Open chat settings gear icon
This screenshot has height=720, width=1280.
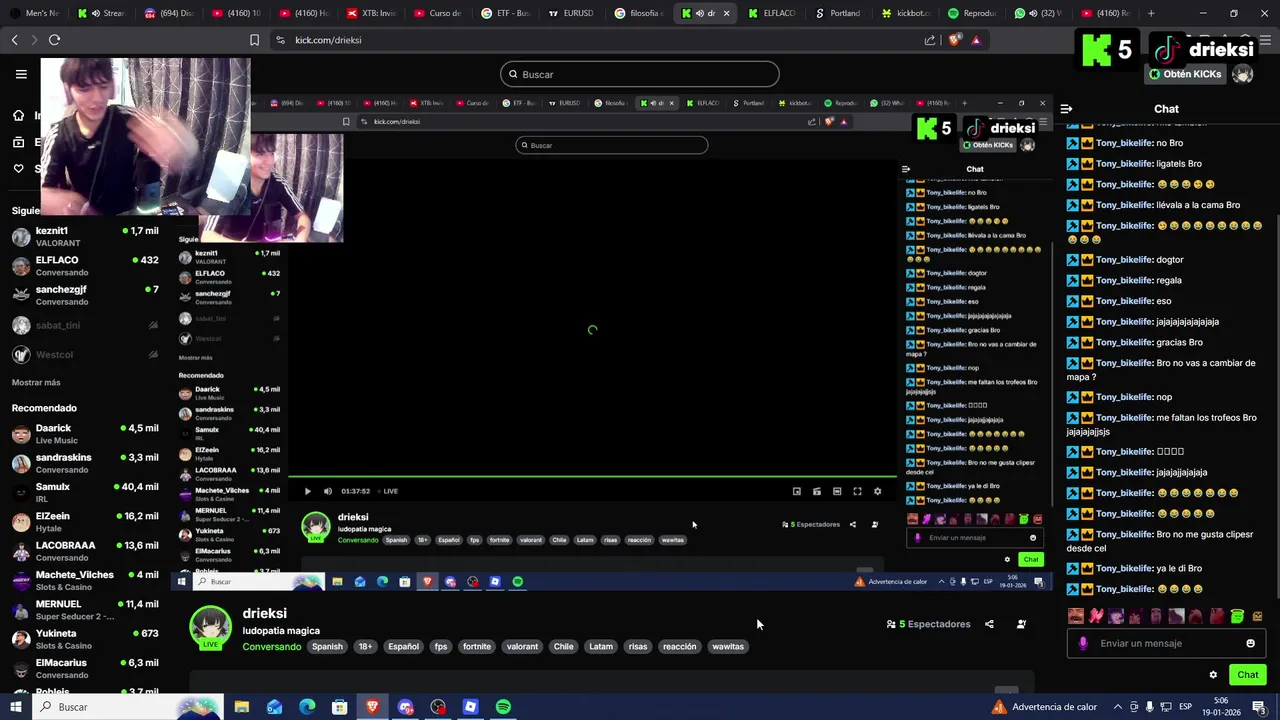pyautogui.click(x=1213, y=675)
